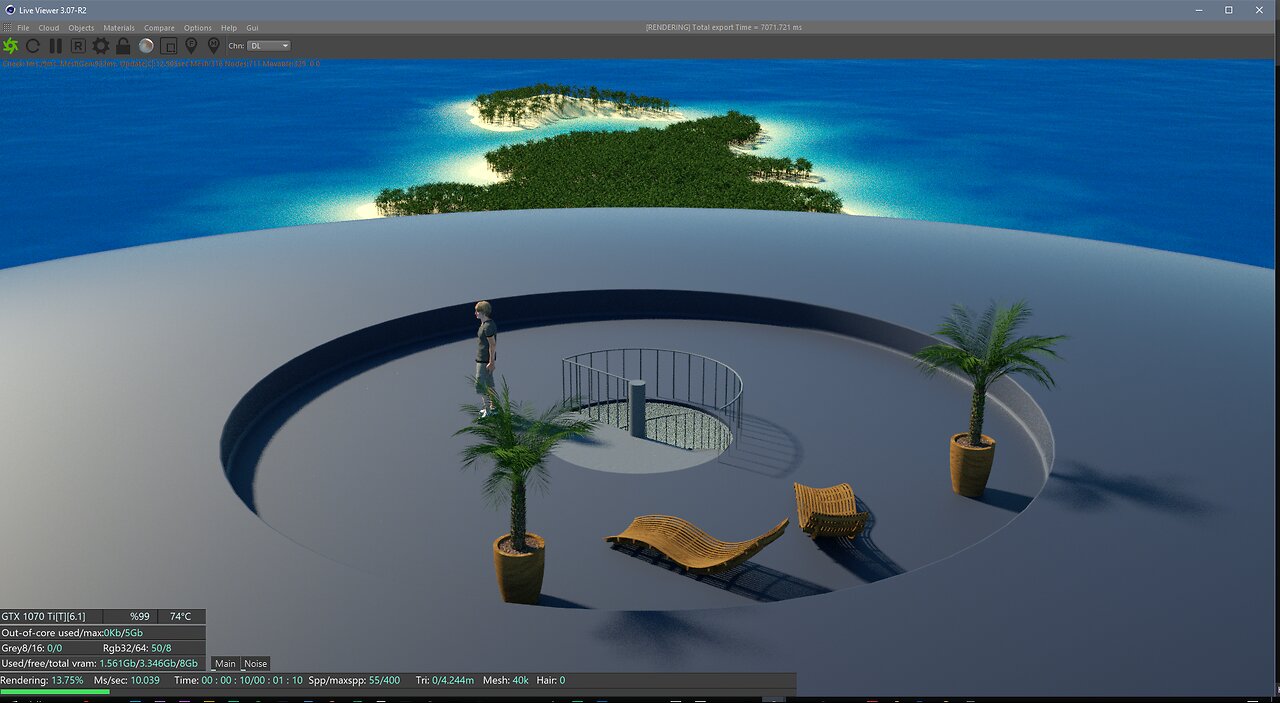Click the Time elapsed readout
This screenshot has width=1280, height=703.
[238, 680]
